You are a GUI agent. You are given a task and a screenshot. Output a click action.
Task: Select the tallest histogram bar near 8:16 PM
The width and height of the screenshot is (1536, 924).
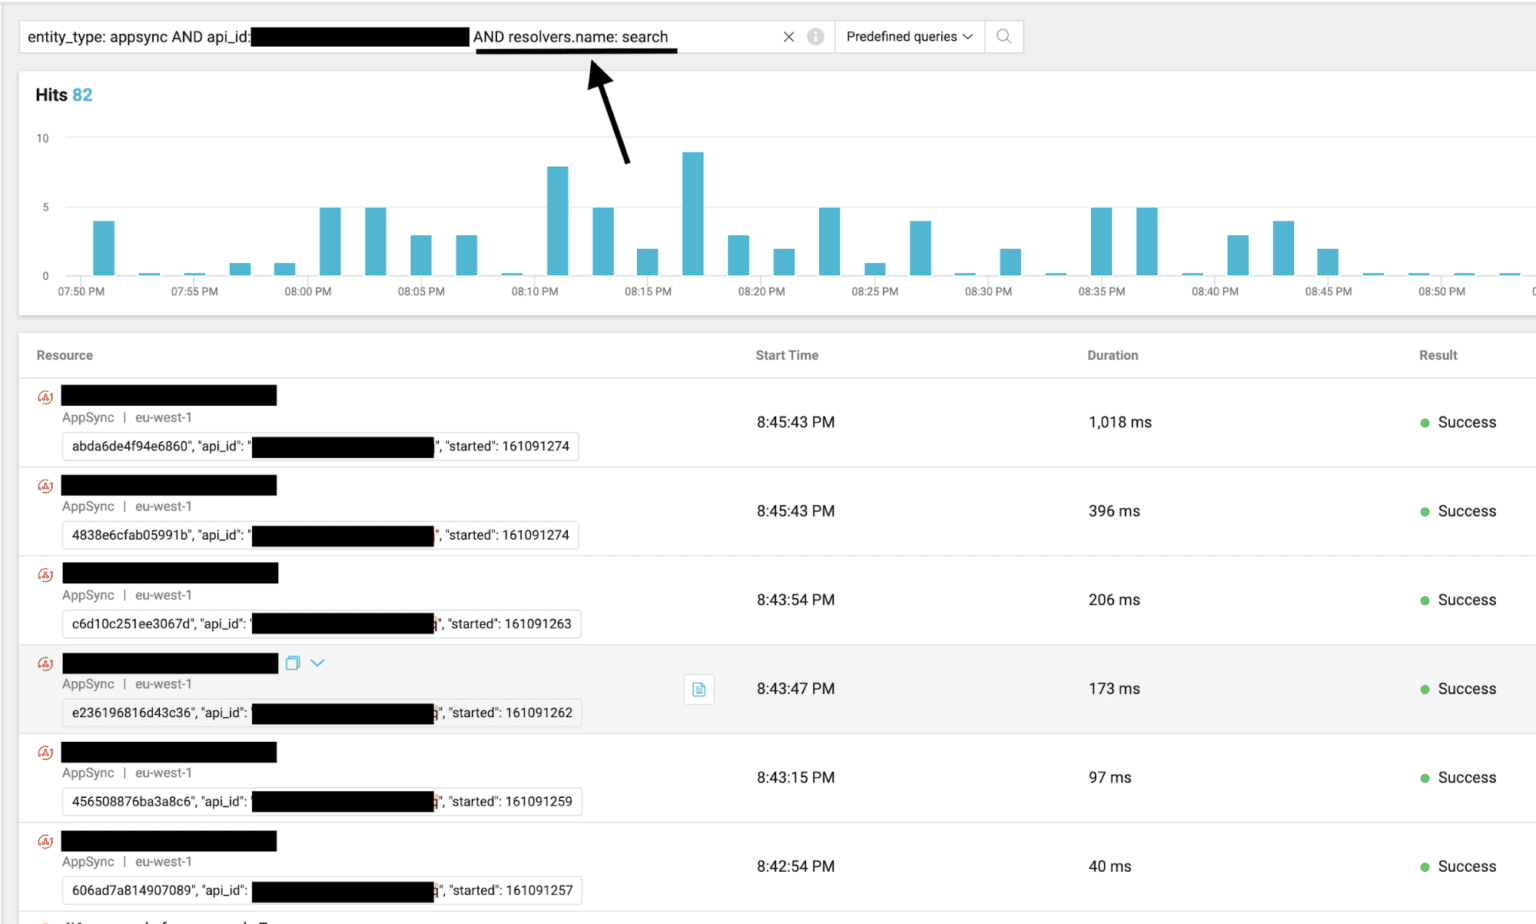[x=692, y=210]
